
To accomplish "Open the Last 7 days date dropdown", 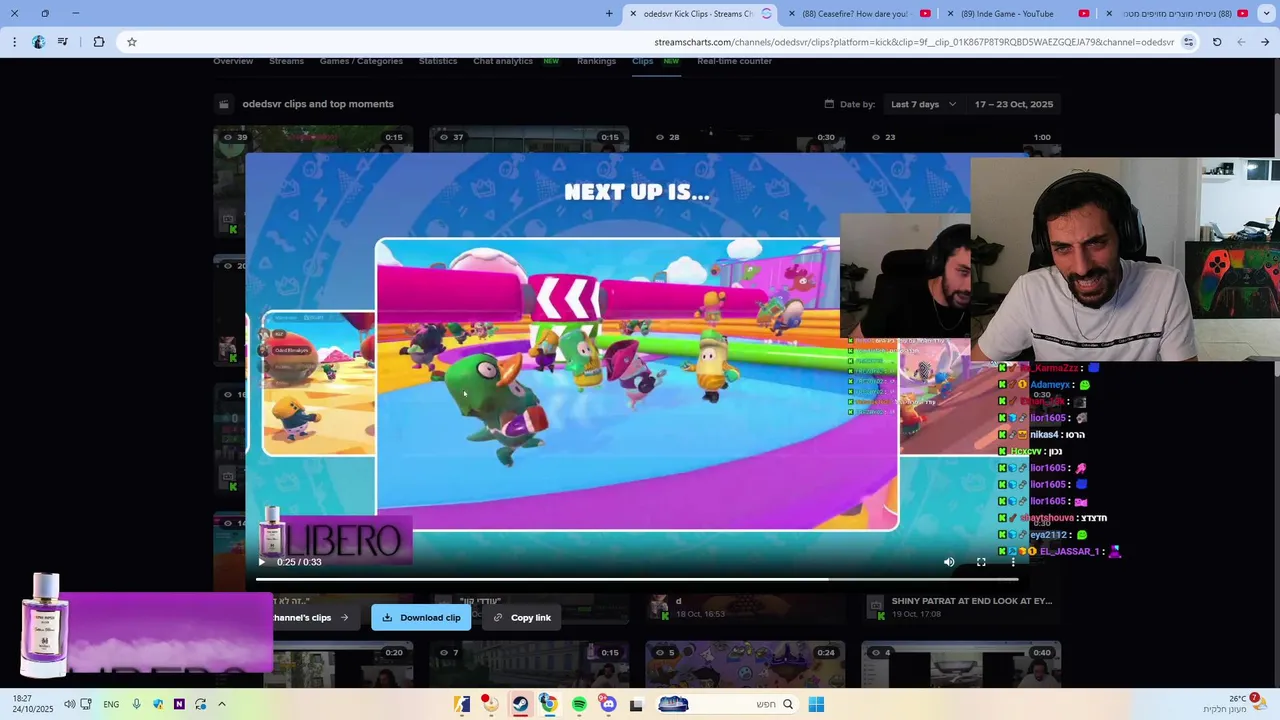I will [923, 104].
